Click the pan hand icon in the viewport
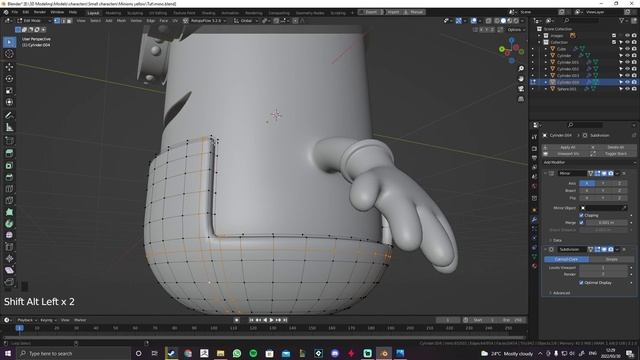This screenshot has width=640, height=360. click(521, 78)
